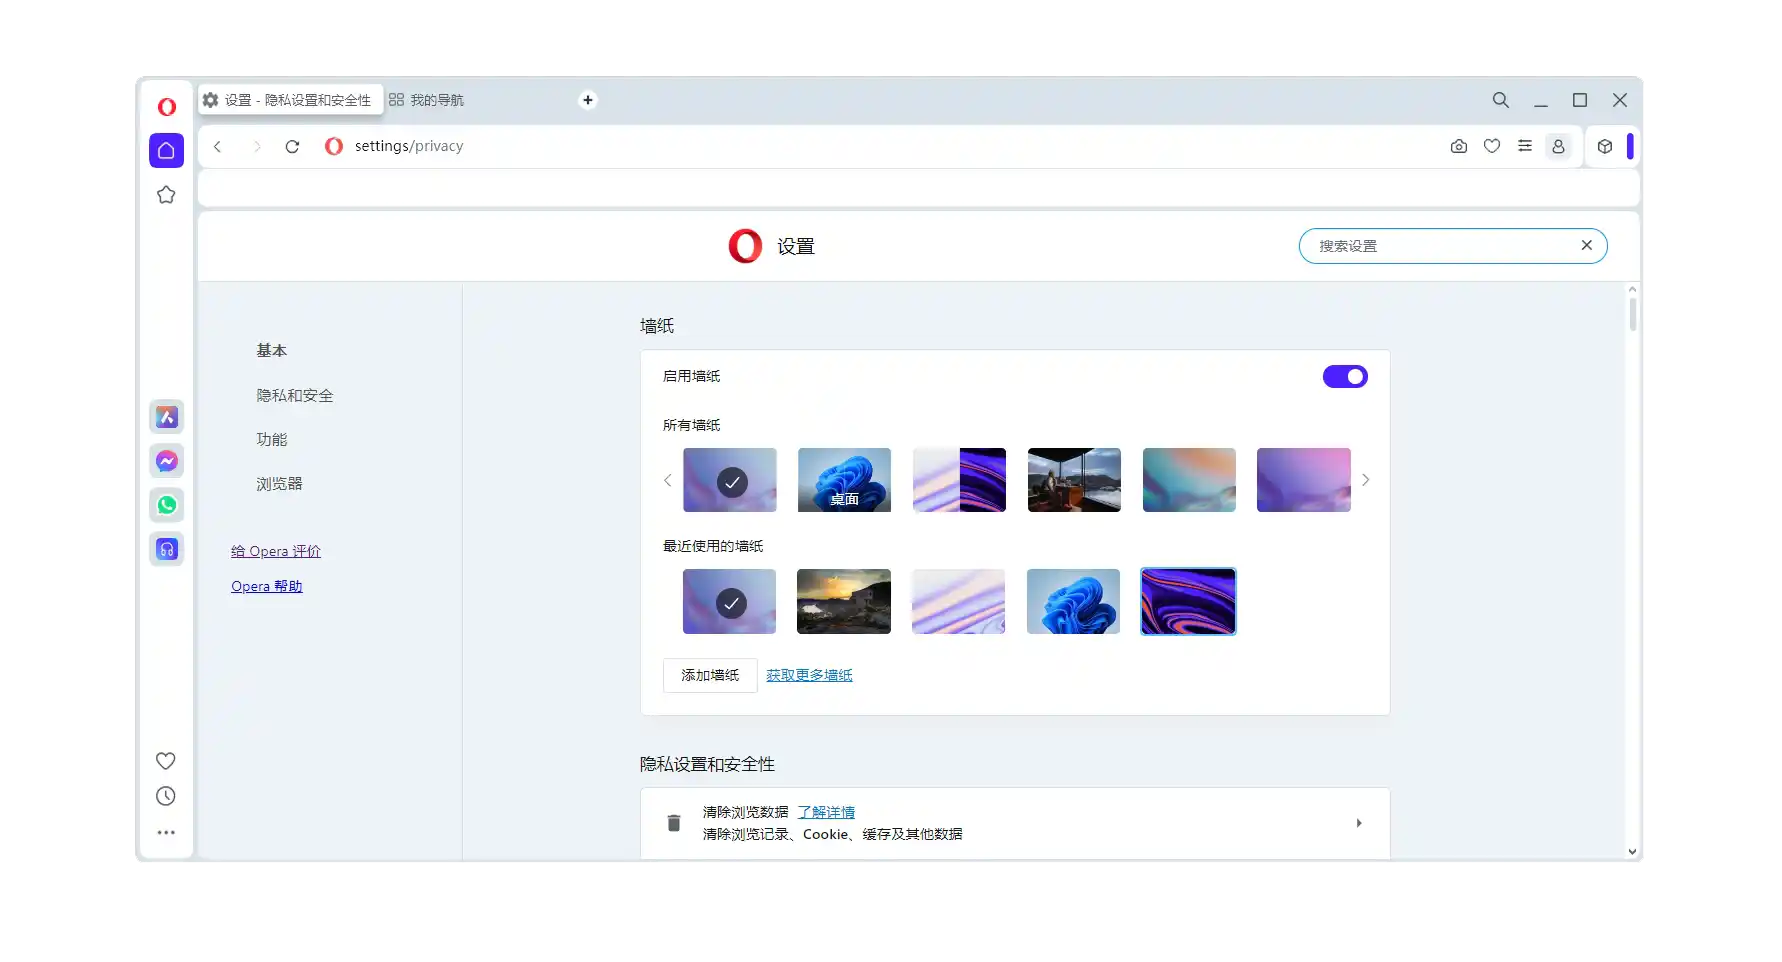Open extensions cube icon
Image resolution: width=1782 pixels, height=962 pixels.
tap(1605, 146)
